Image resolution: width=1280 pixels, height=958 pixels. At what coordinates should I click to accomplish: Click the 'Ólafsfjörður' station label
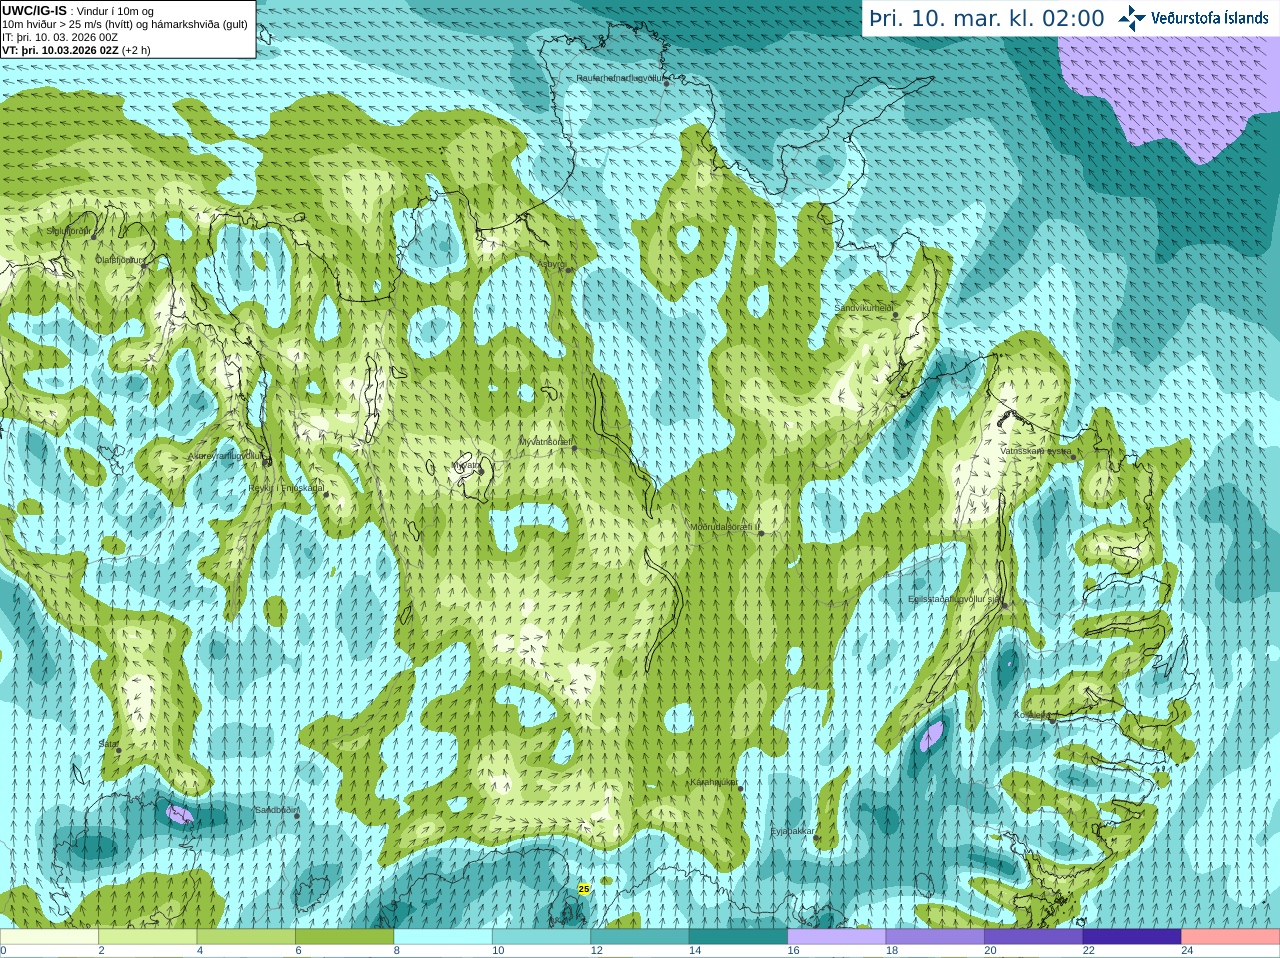point(119,260)
